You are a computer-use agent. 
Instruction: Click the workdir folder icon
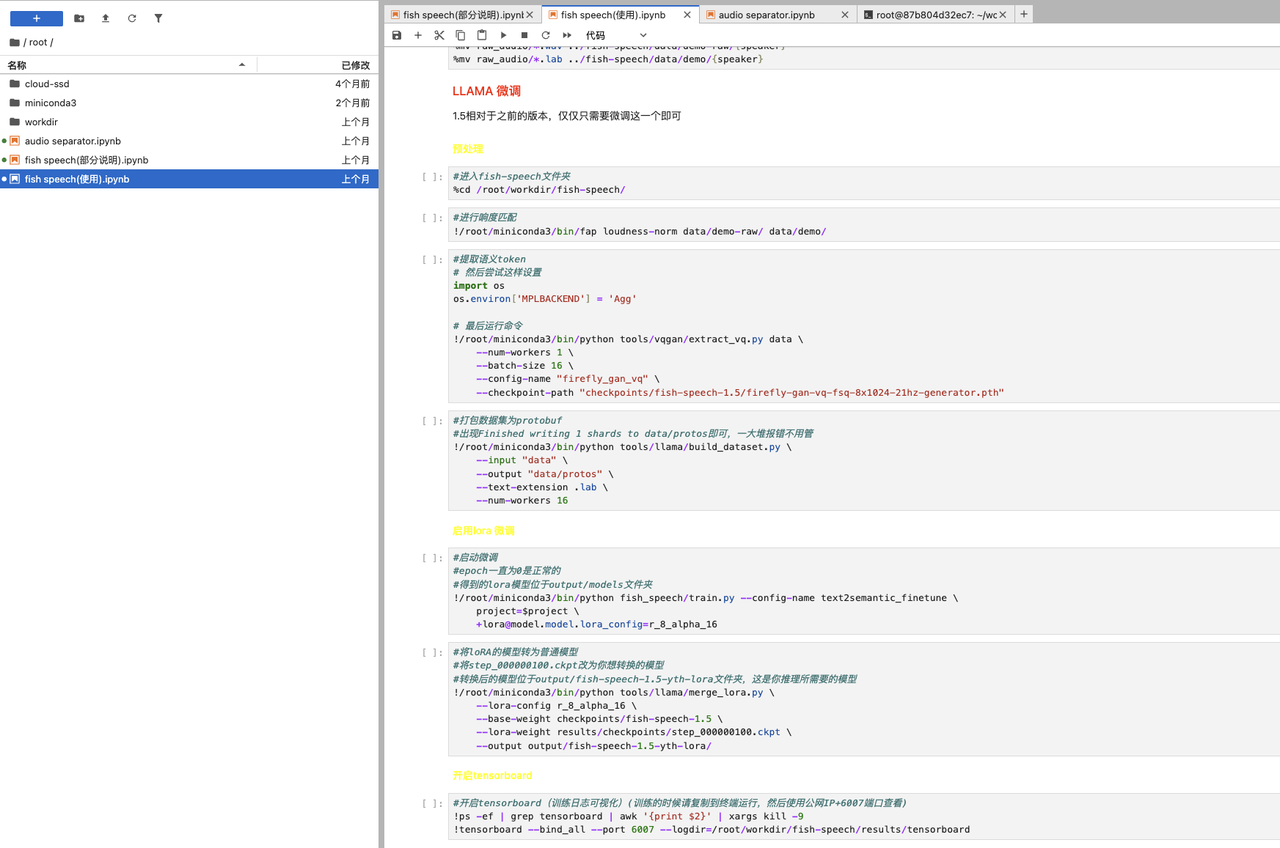pos(15,122)
